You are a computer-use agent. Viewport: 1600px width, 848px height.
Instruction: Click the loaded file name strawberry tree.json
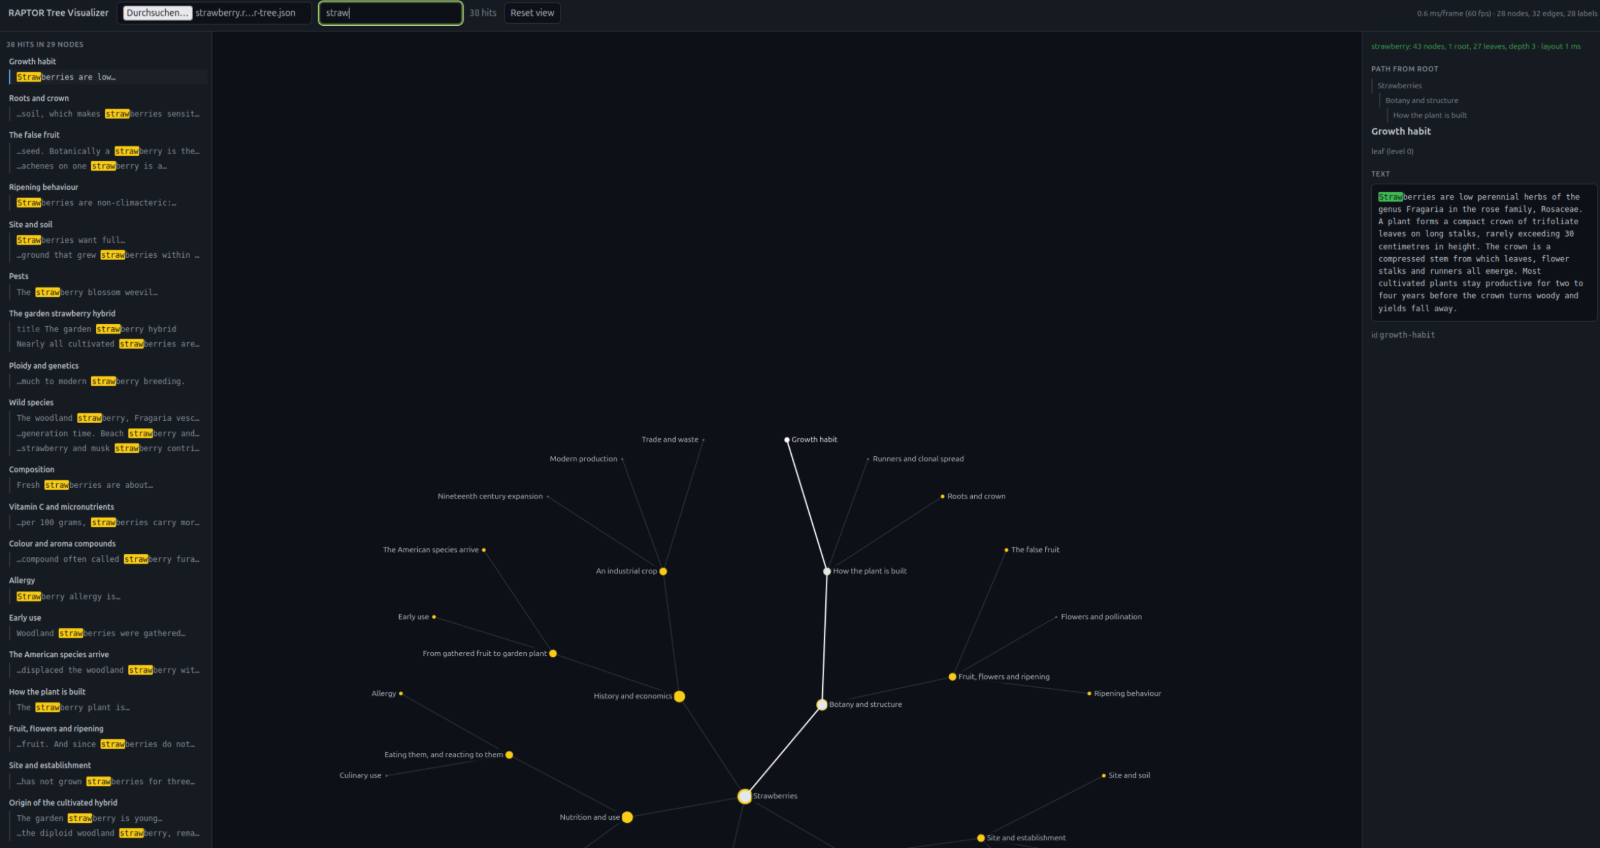point(246,13)
